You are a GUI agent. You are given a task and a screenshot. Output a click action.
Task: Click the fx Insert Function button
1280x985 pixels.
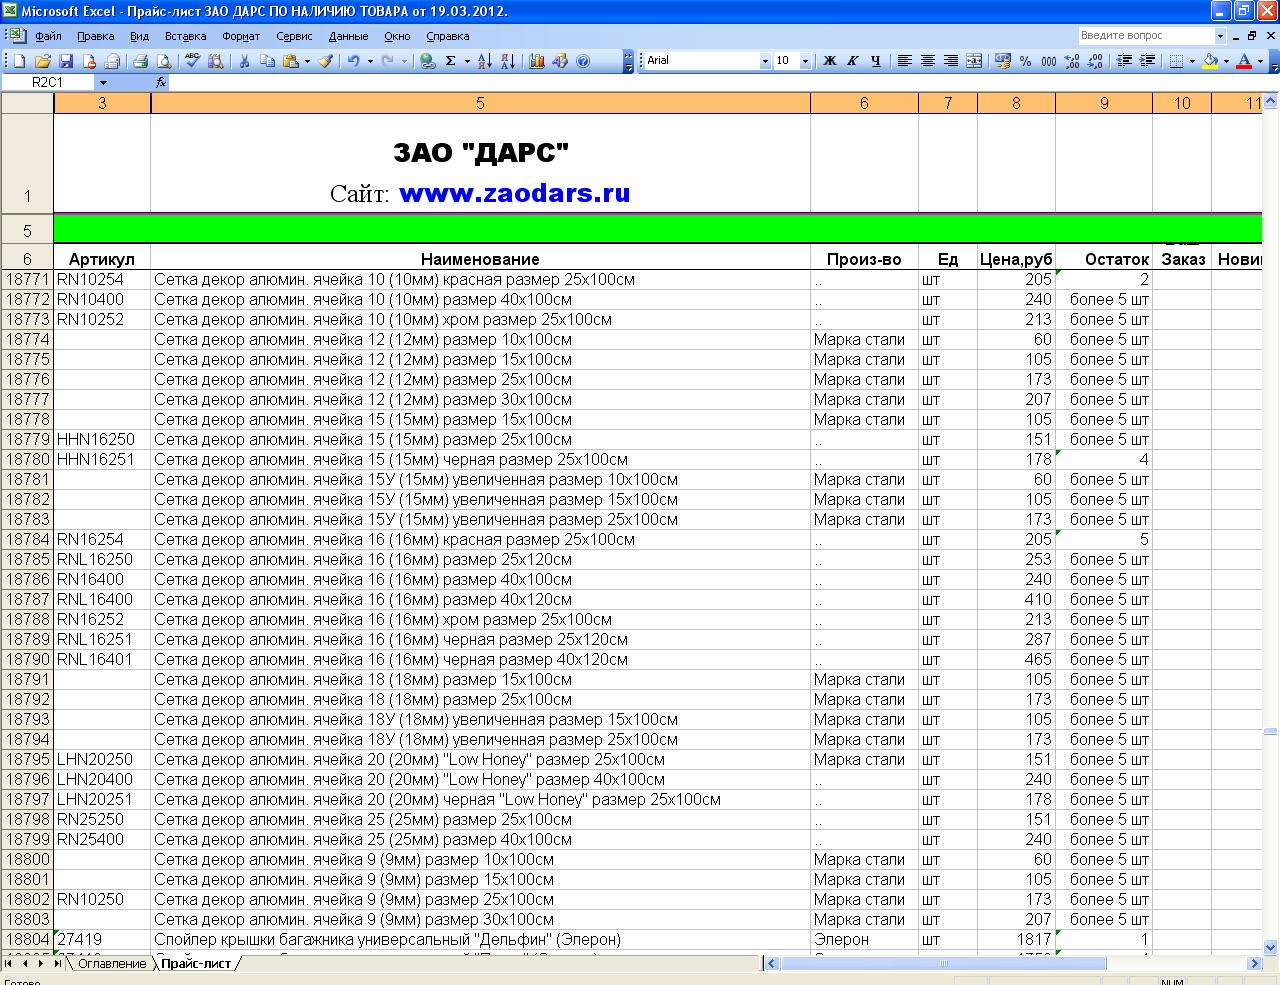[161, 82]
